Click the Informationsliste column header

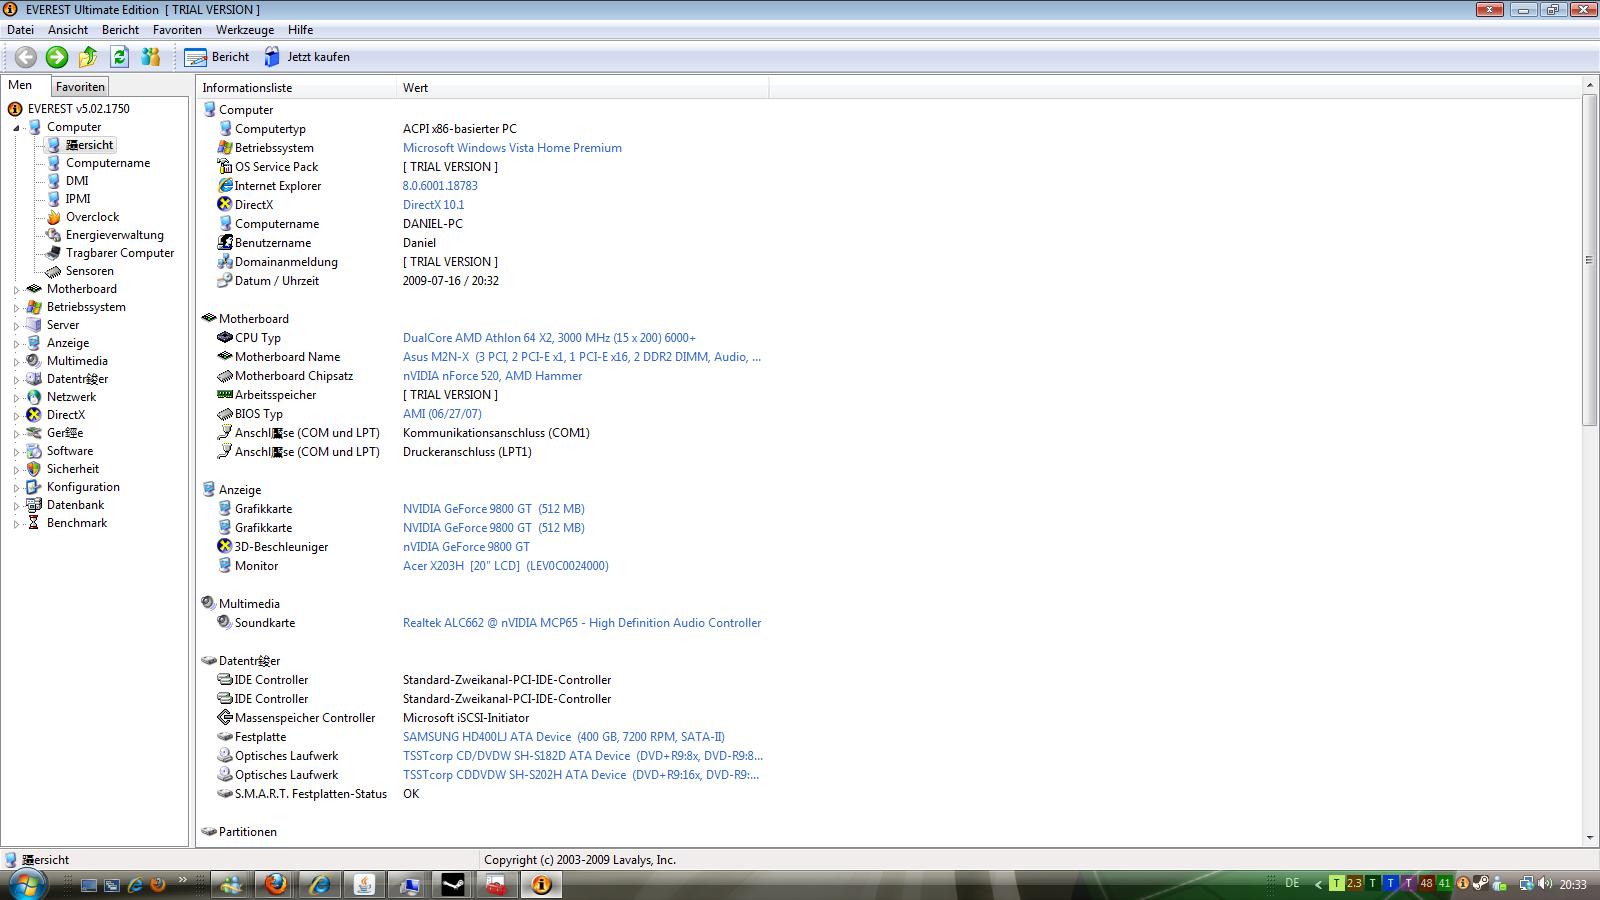tap(297, 88)
